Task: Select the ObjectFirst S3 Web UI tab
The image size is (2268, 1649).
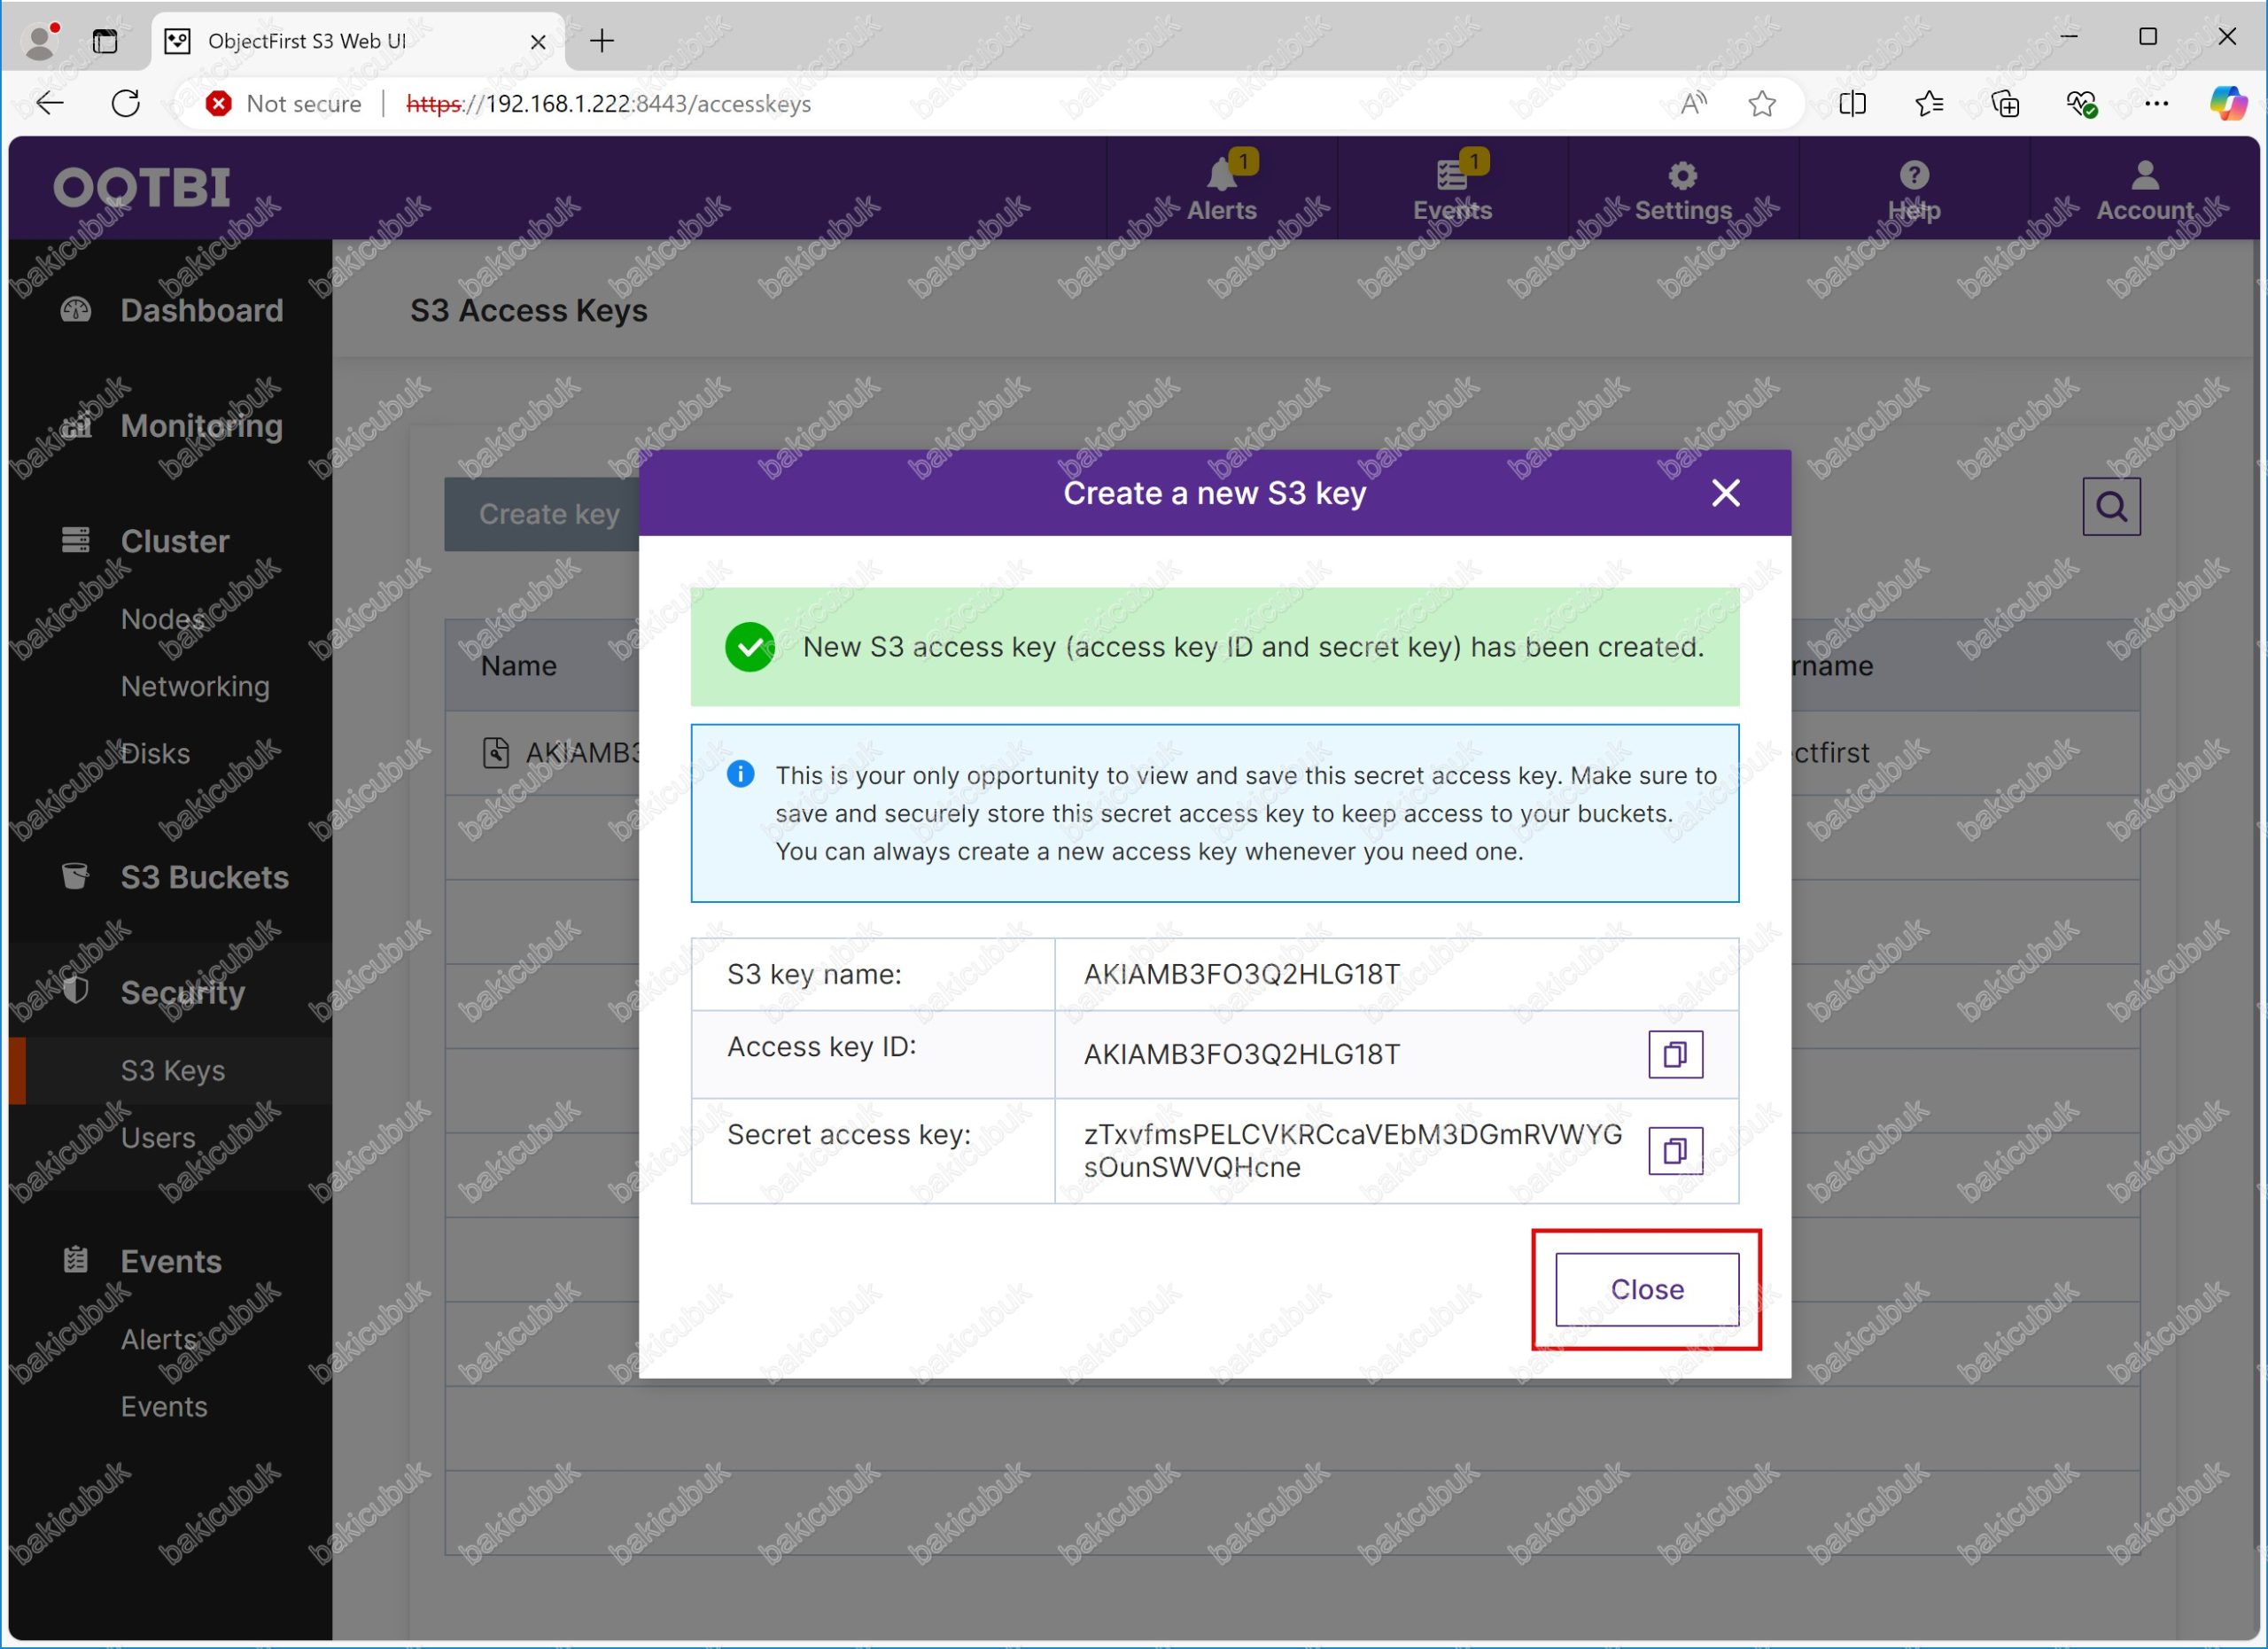Action: pos(358,41)
